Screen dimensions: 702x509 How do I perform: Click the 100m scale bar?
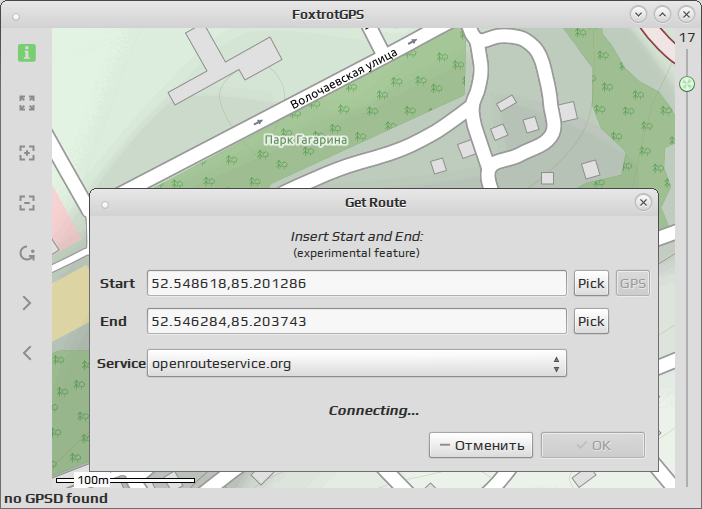coord(125,480)
